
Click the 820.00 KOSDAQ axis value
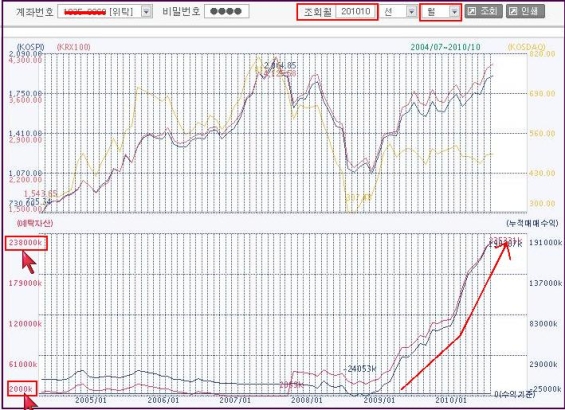(x=542, y=54)
